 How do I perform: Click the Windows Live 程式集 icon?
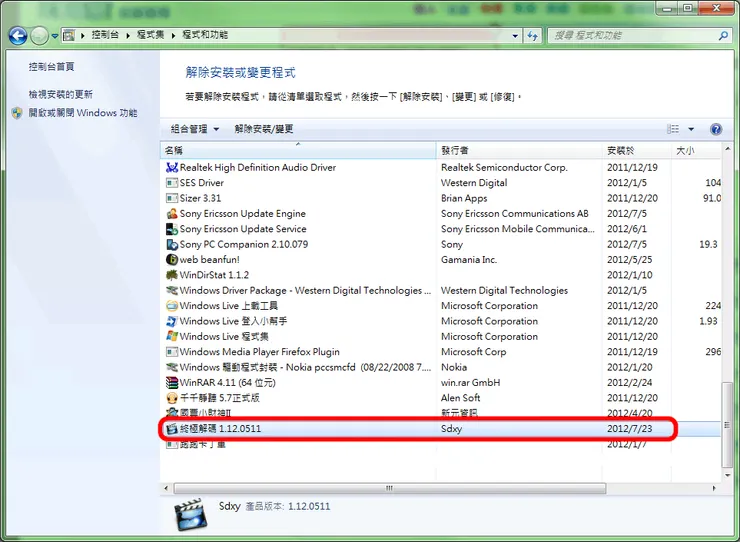(x=172, y=336)
